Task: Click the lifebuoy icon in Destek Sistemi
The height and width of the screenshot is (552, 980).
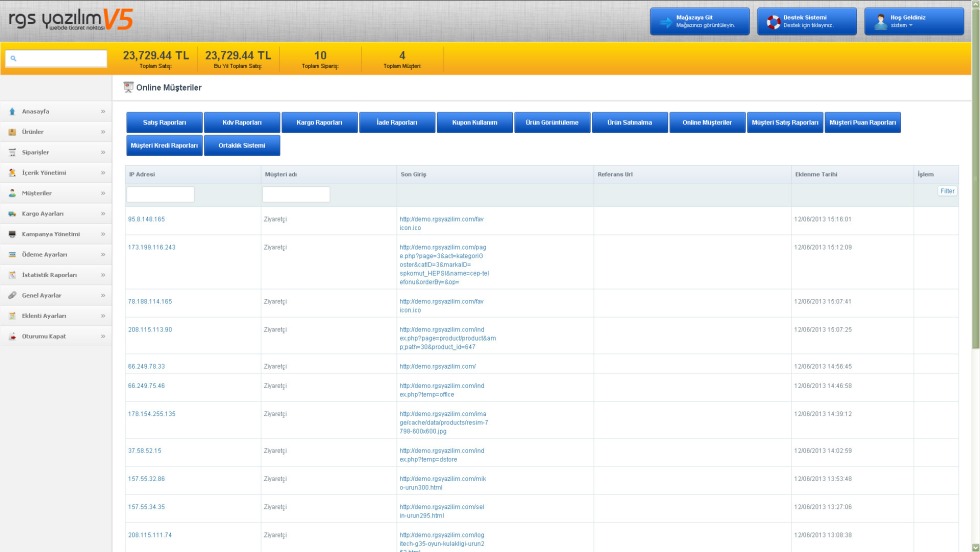Action: [x=771, y=22]
